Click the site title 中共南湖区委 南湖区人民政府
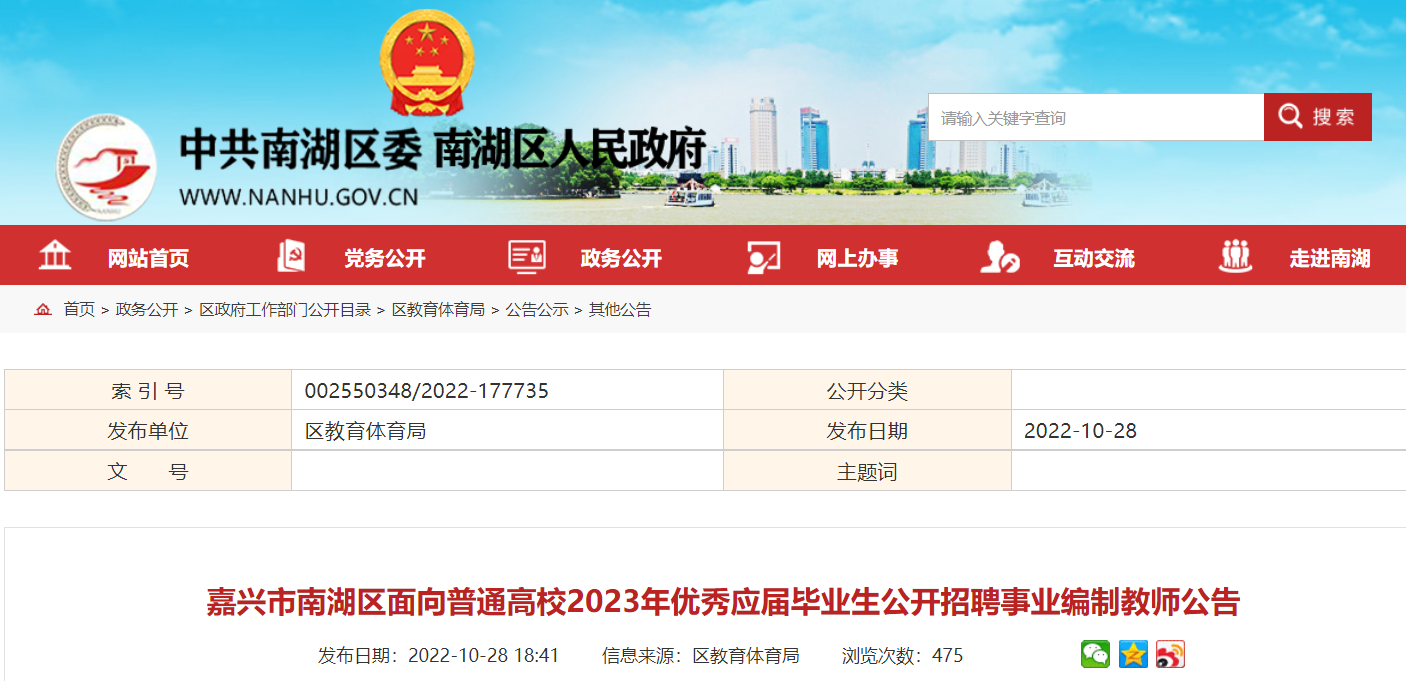Viewport: 1406px width, 681px height. 444,151
